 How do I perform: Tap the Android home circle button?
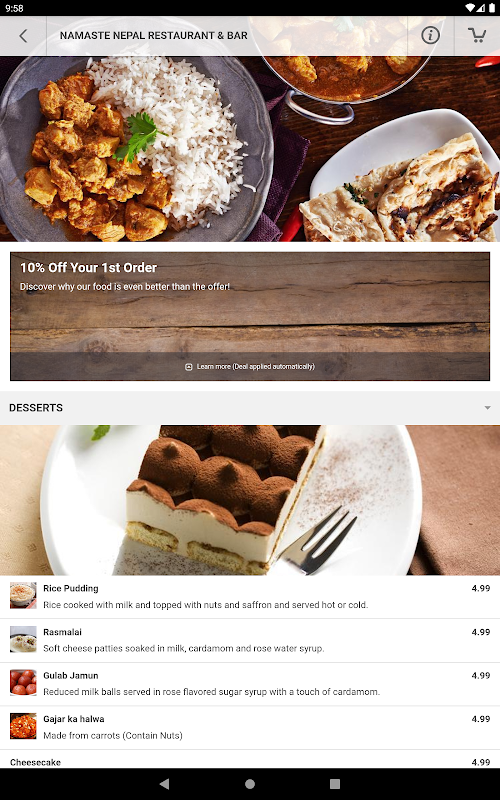point(250,784)
